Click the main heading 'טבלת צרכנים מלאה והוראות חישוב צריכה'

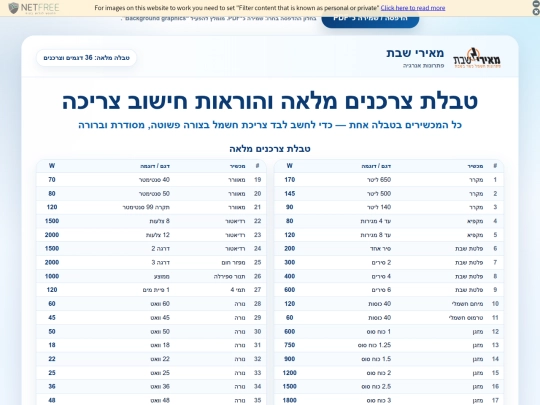coord(270,101)
